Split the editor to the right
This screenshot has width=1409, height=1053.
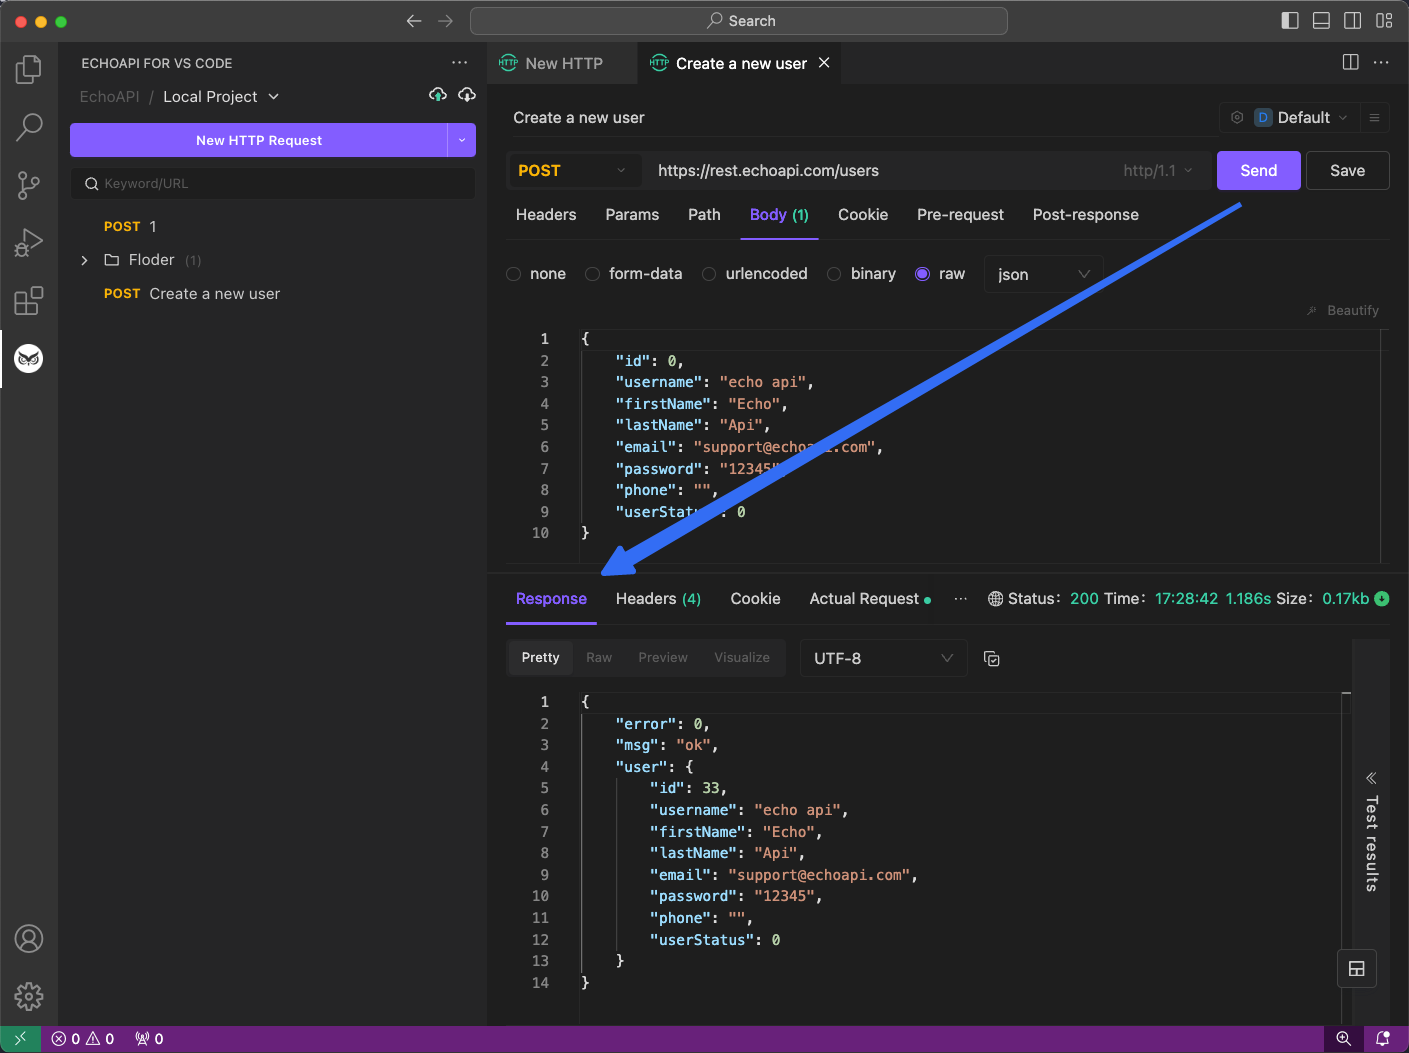point(1351,62)
